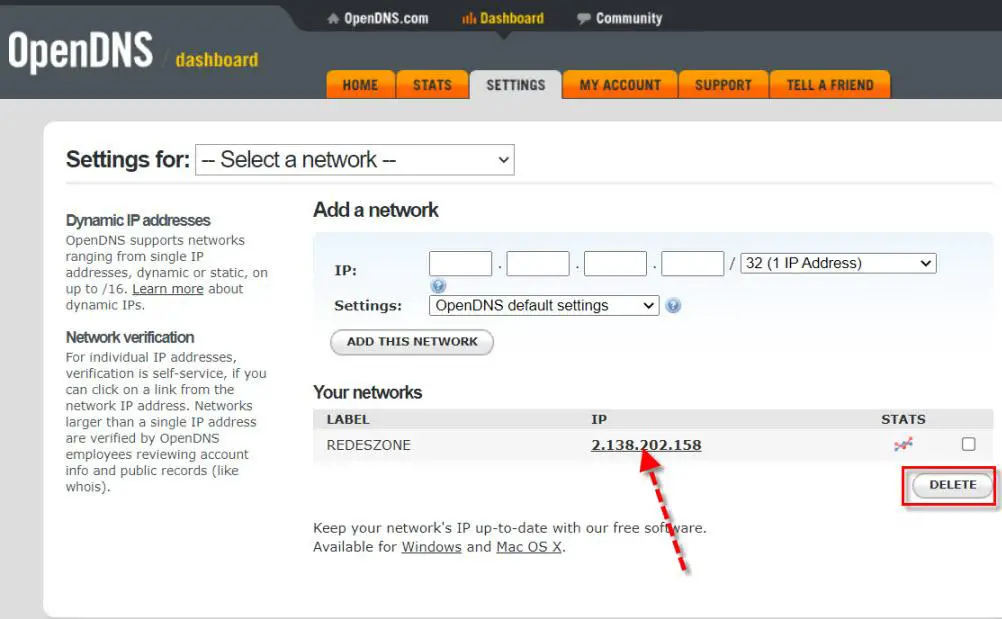1002x619 pixels.
Task: Click the 'Add a network' heading
Action: tap(376, 210)
